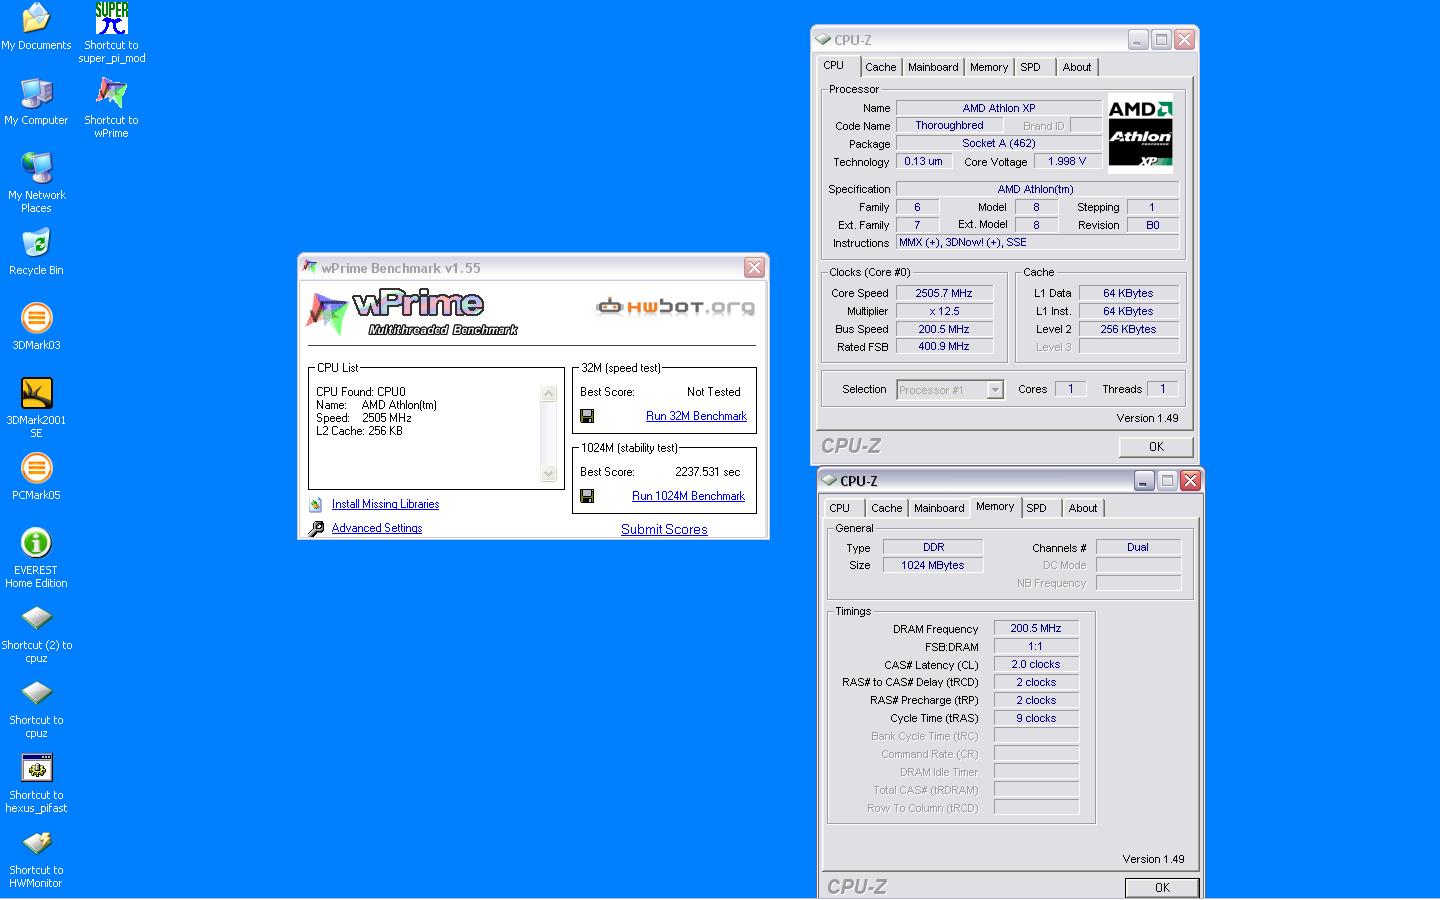Click the AMD Athlon XP logo in CPU-Z

pyautogui.click(x=1140, y=134)
